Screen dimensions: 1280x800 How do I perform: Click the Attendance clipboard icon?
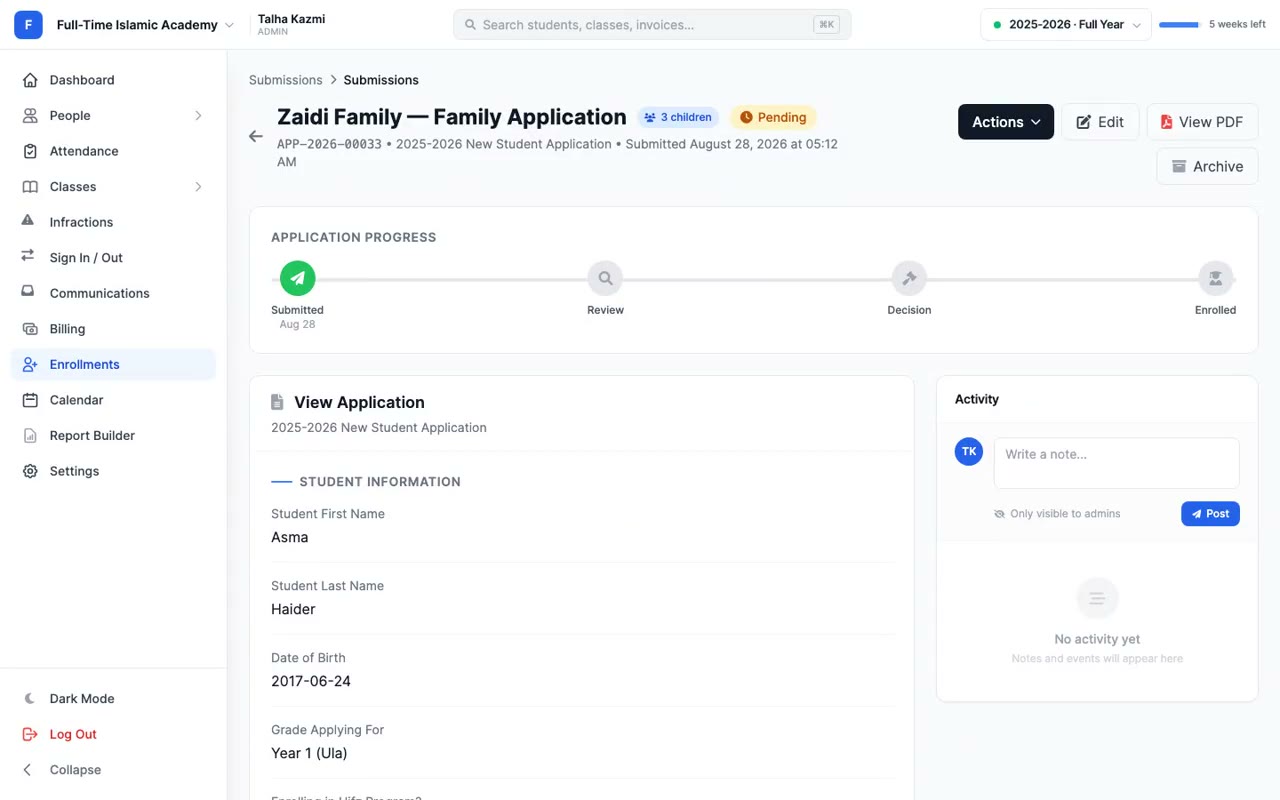(30, 151)
